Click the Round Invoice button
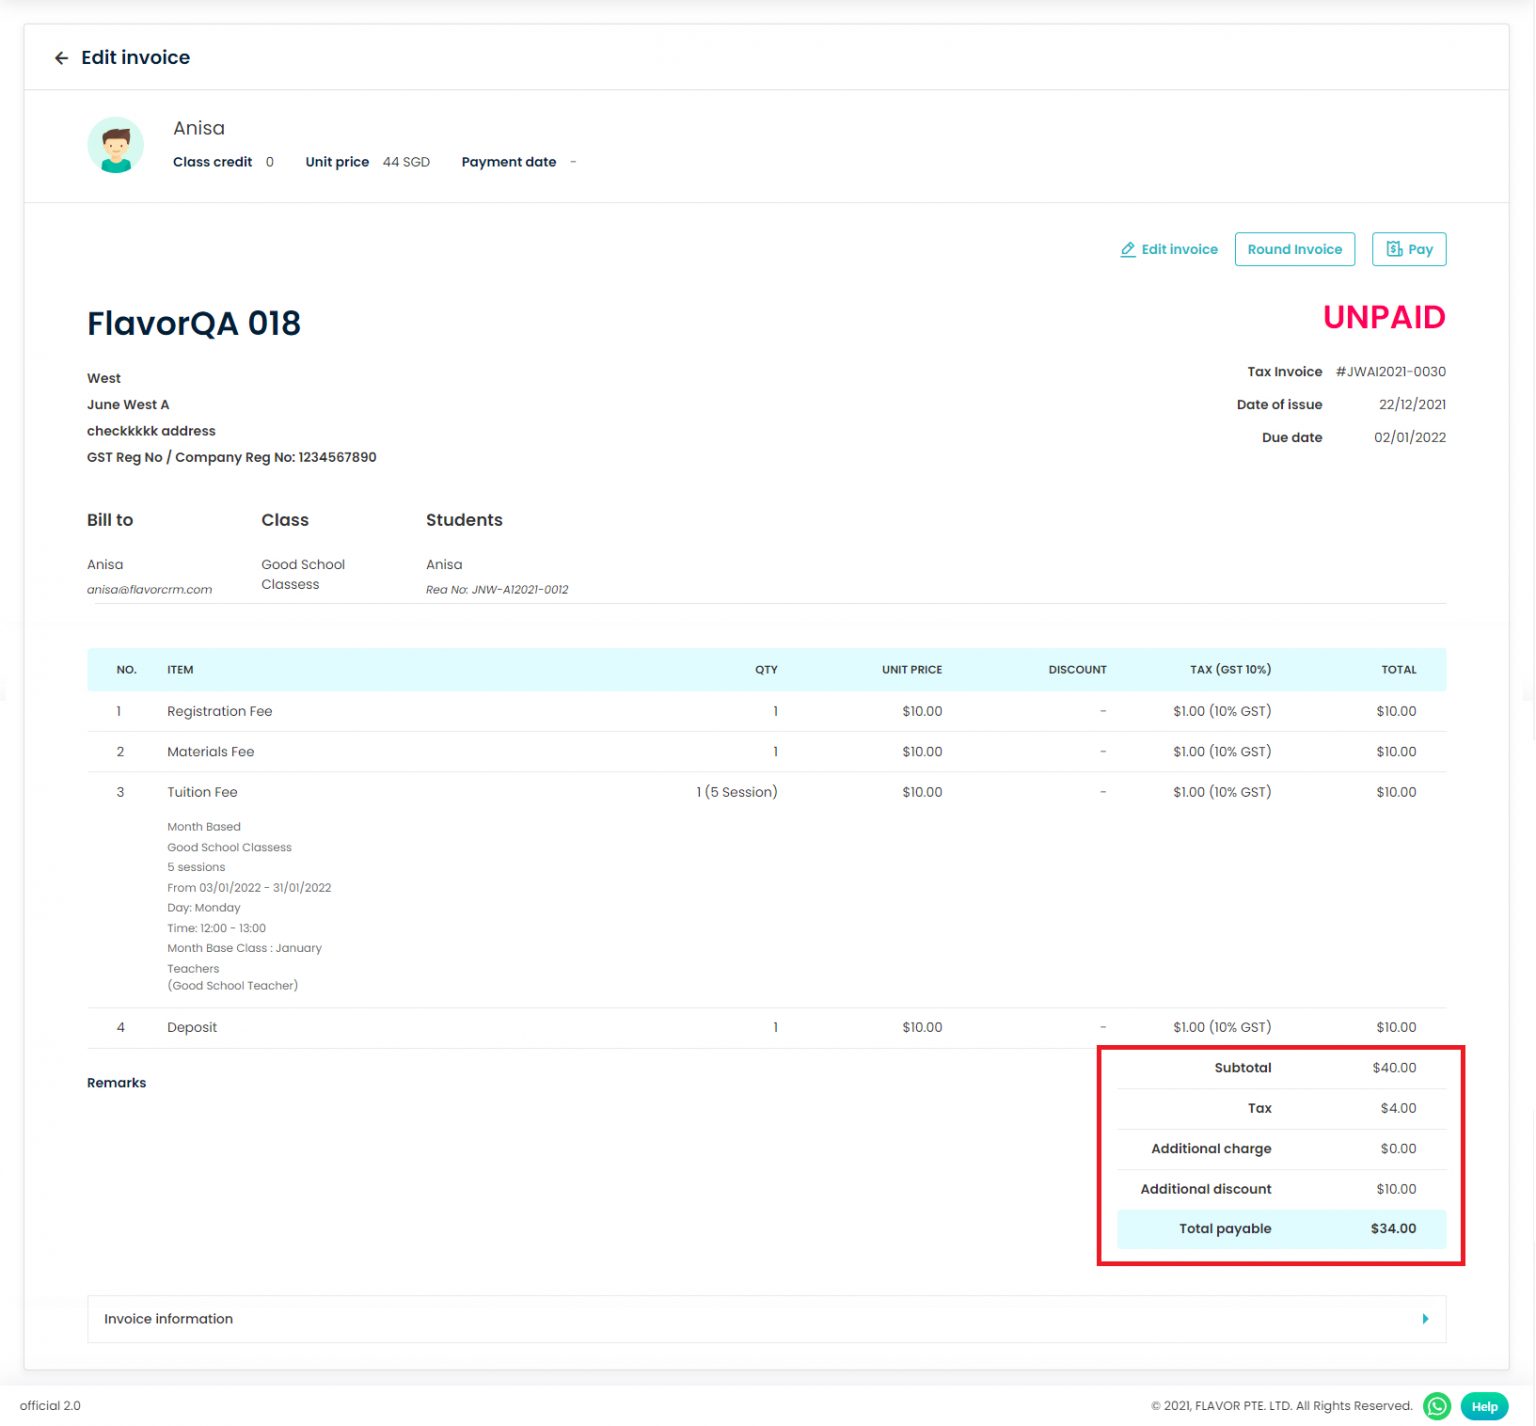This screenshot has height=1426, width=1536. tap(1295, 249)
